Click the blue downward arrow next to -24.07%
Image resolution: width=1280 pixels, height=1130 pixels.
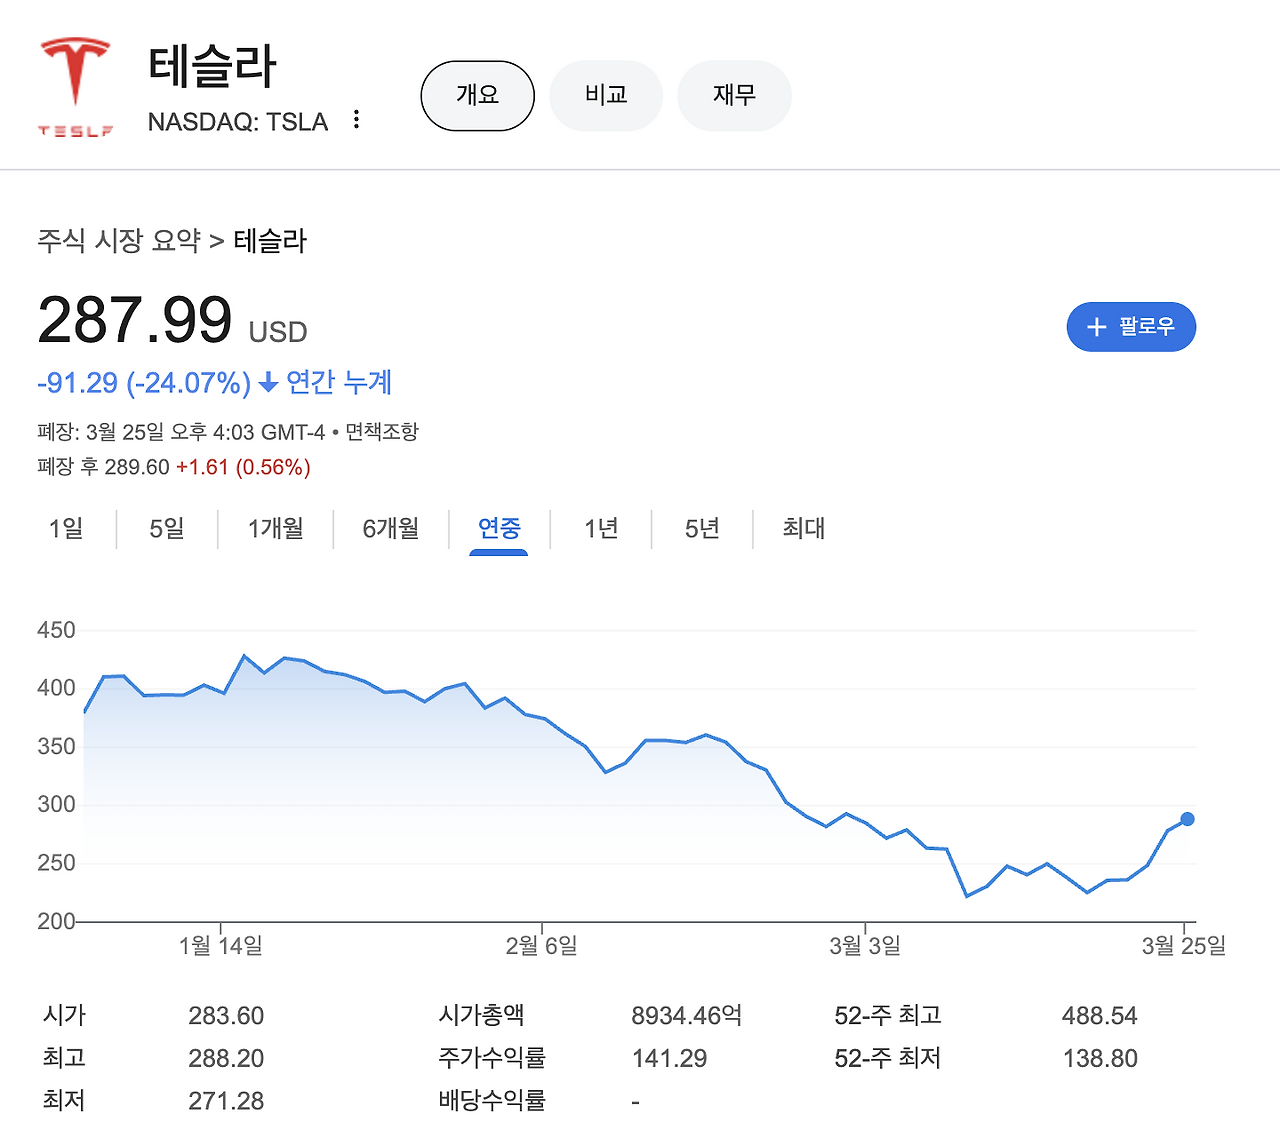tap(266, 383)
